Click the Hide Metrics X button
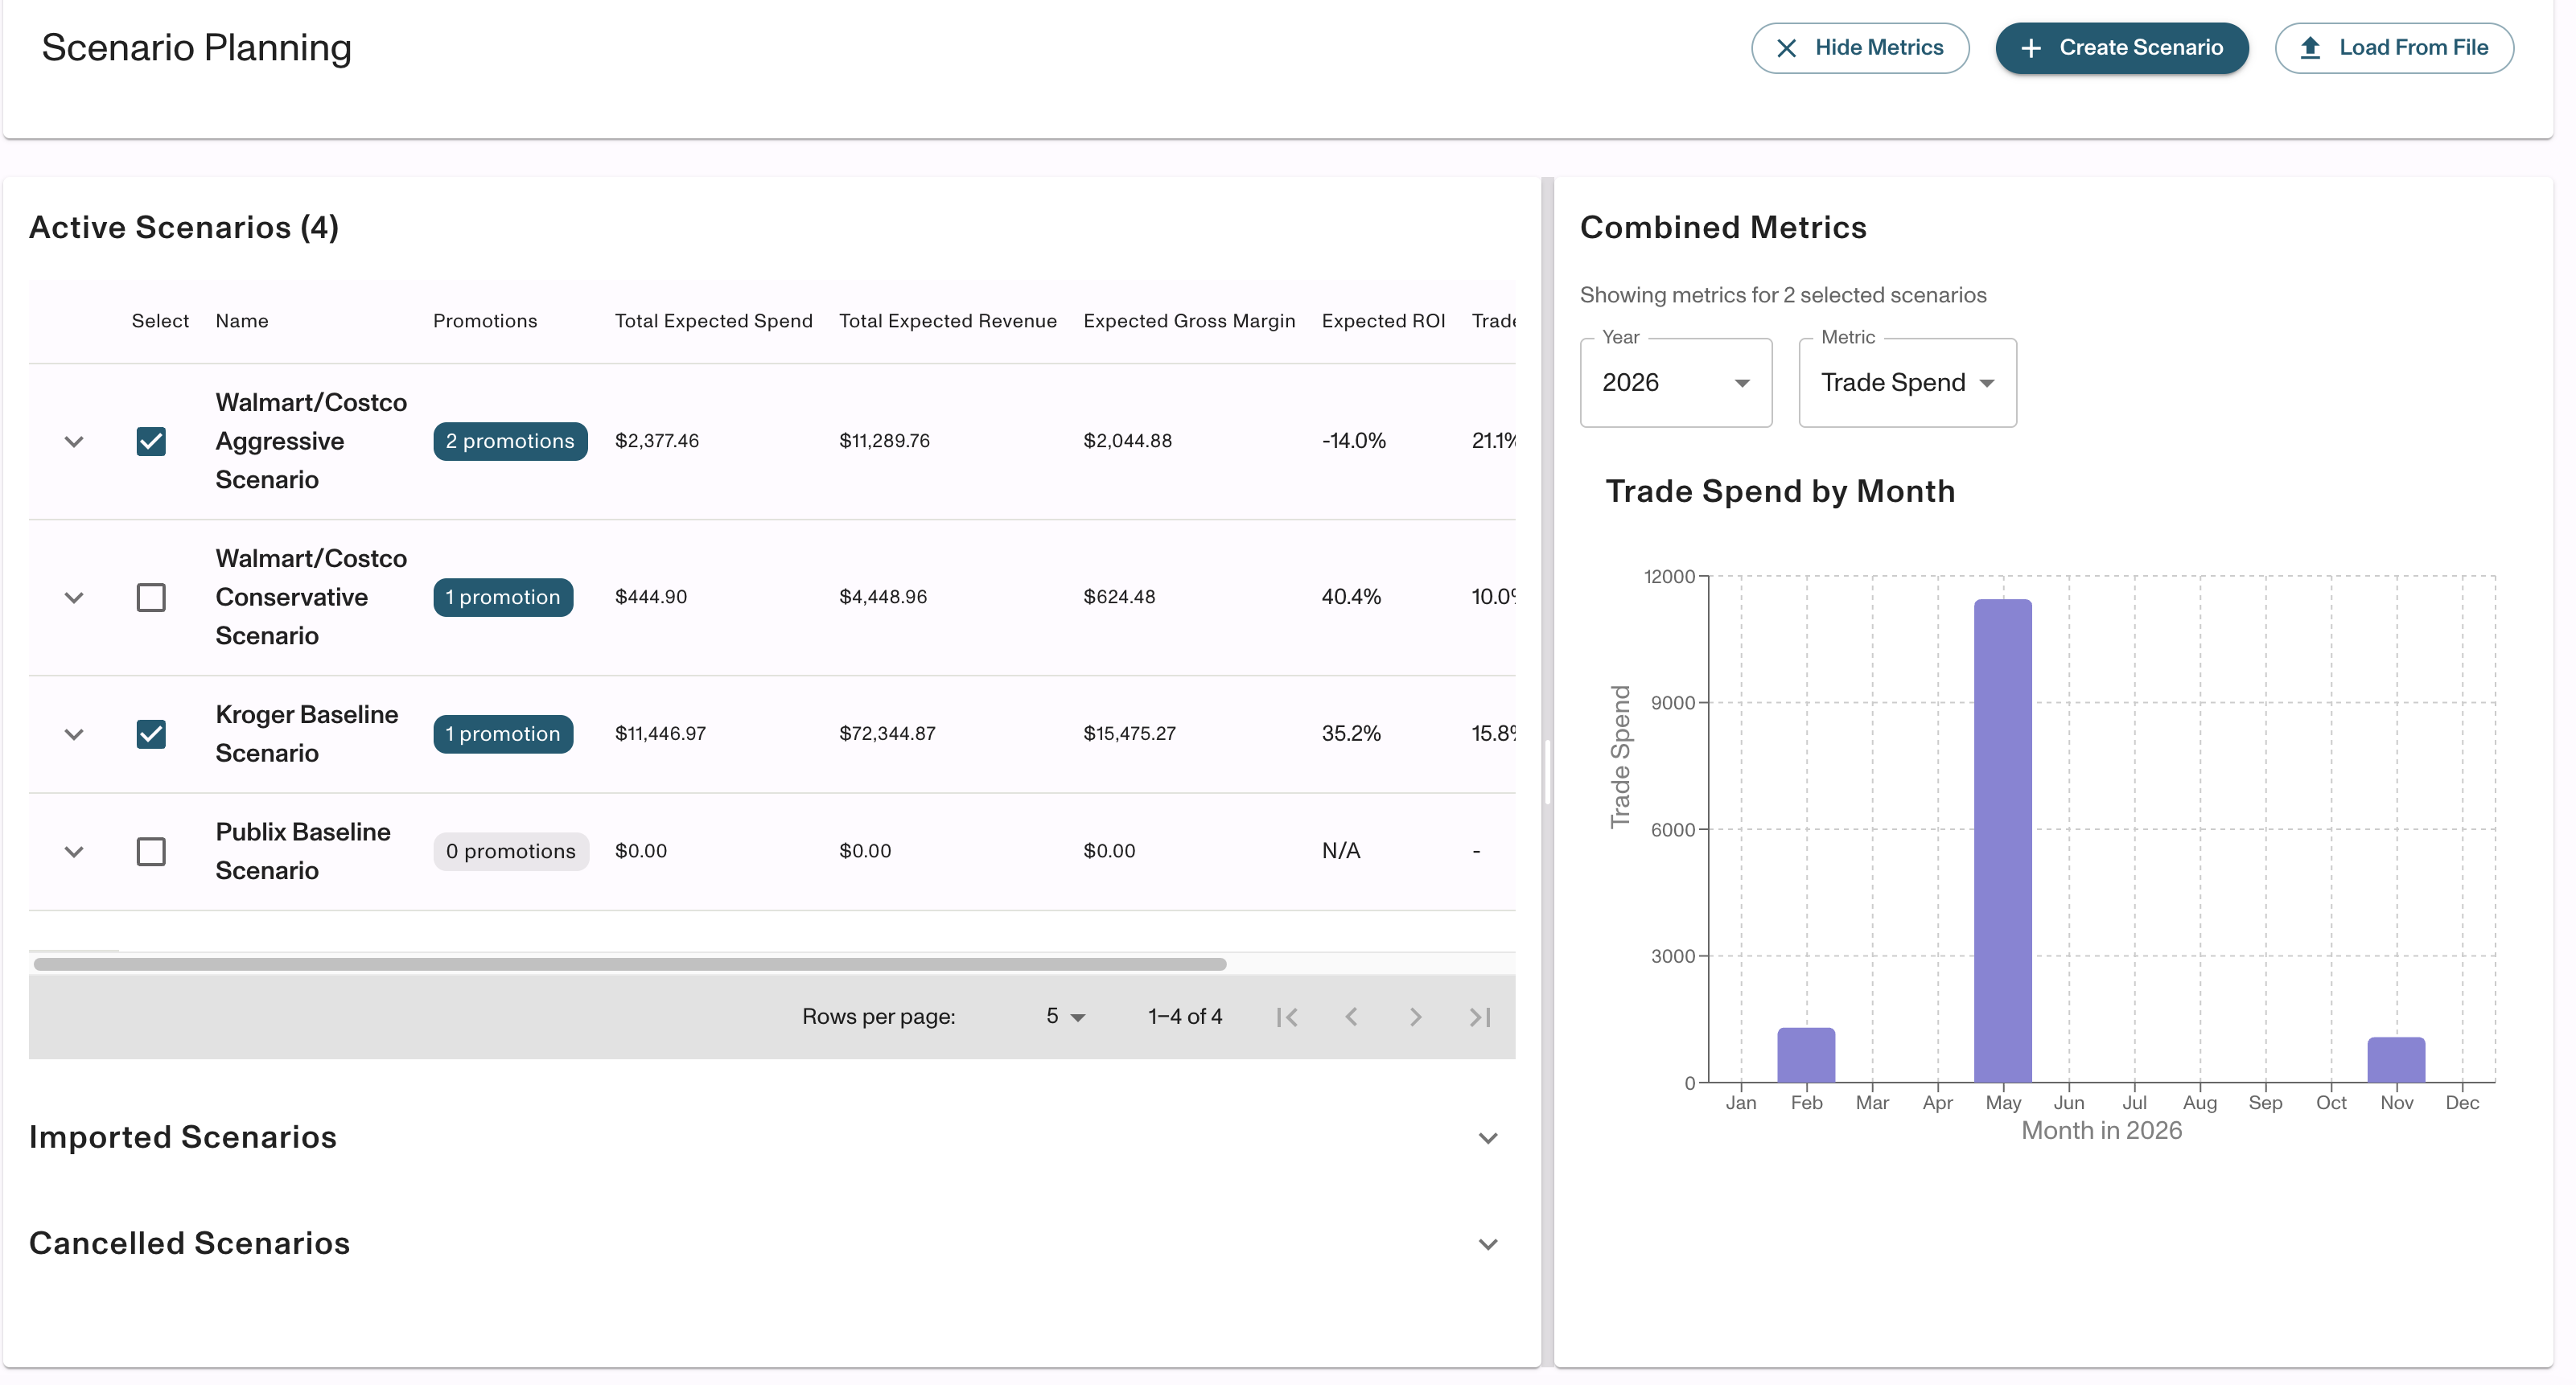 tap(1859, 48)
